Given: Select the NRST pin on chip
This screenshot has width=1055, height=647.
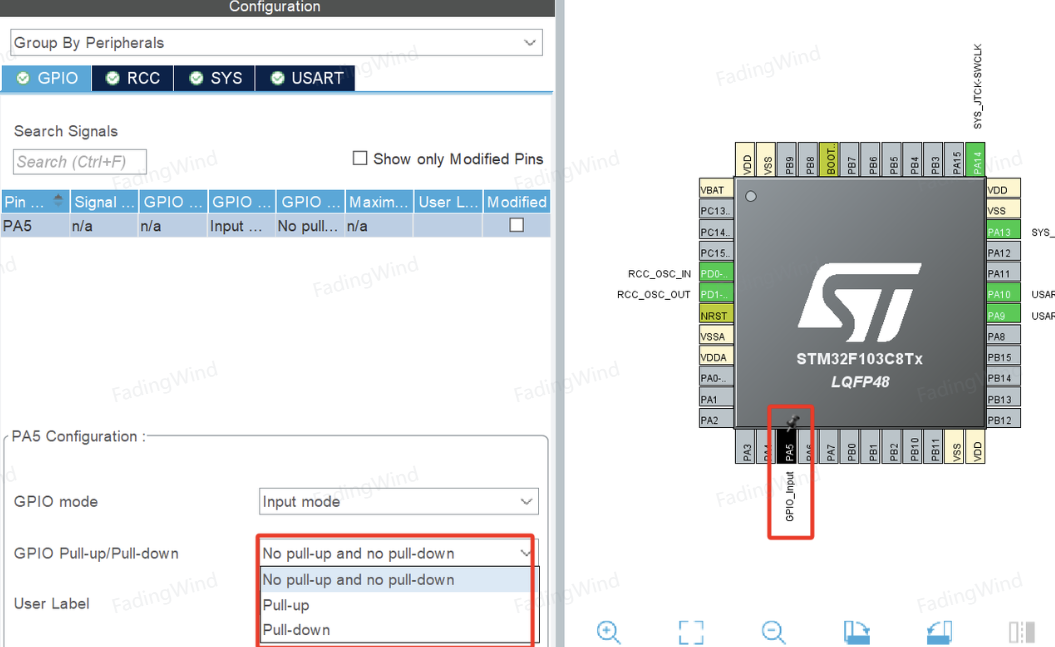Looking at the screenshot, I should [716, 315].
